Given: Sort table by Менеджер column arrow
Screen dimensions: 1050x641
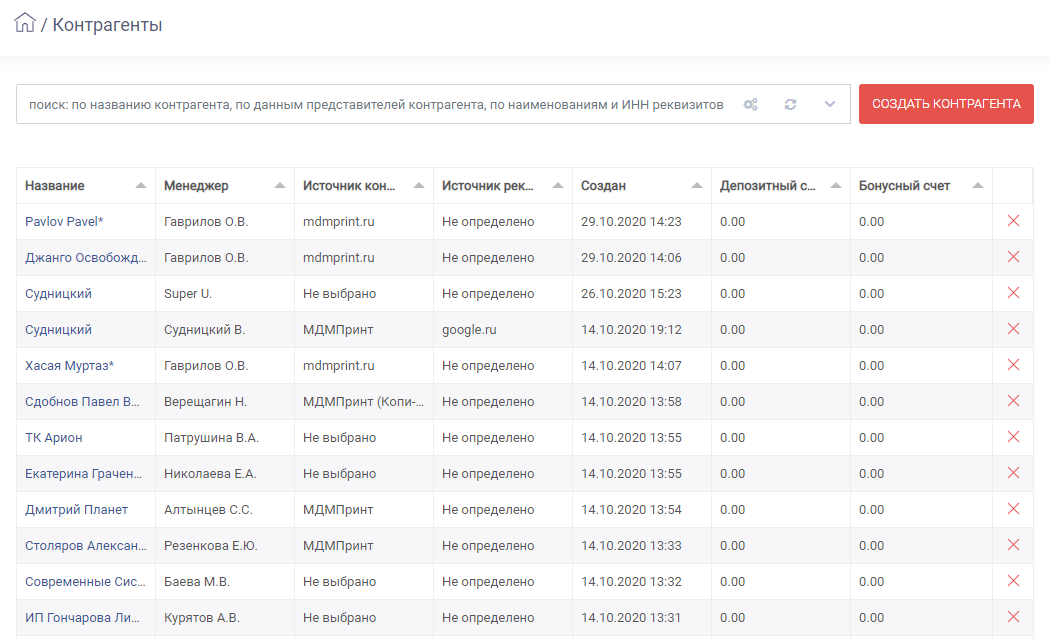Looking at the screenshot, I should (x=280, y=186).
